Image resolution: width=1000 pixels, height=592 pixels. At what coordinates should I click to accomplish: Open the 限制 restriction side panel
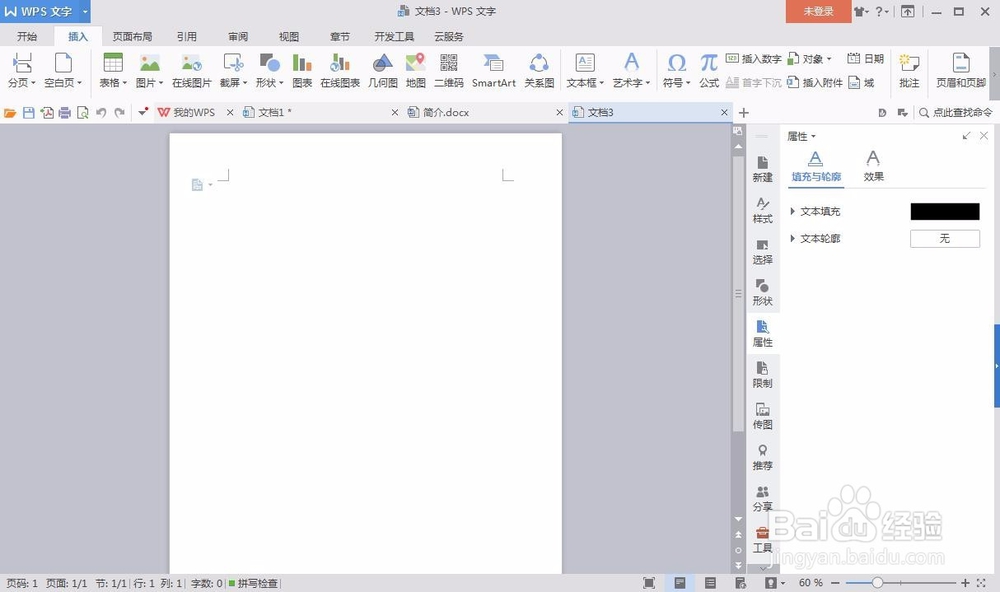click(762, 375)
